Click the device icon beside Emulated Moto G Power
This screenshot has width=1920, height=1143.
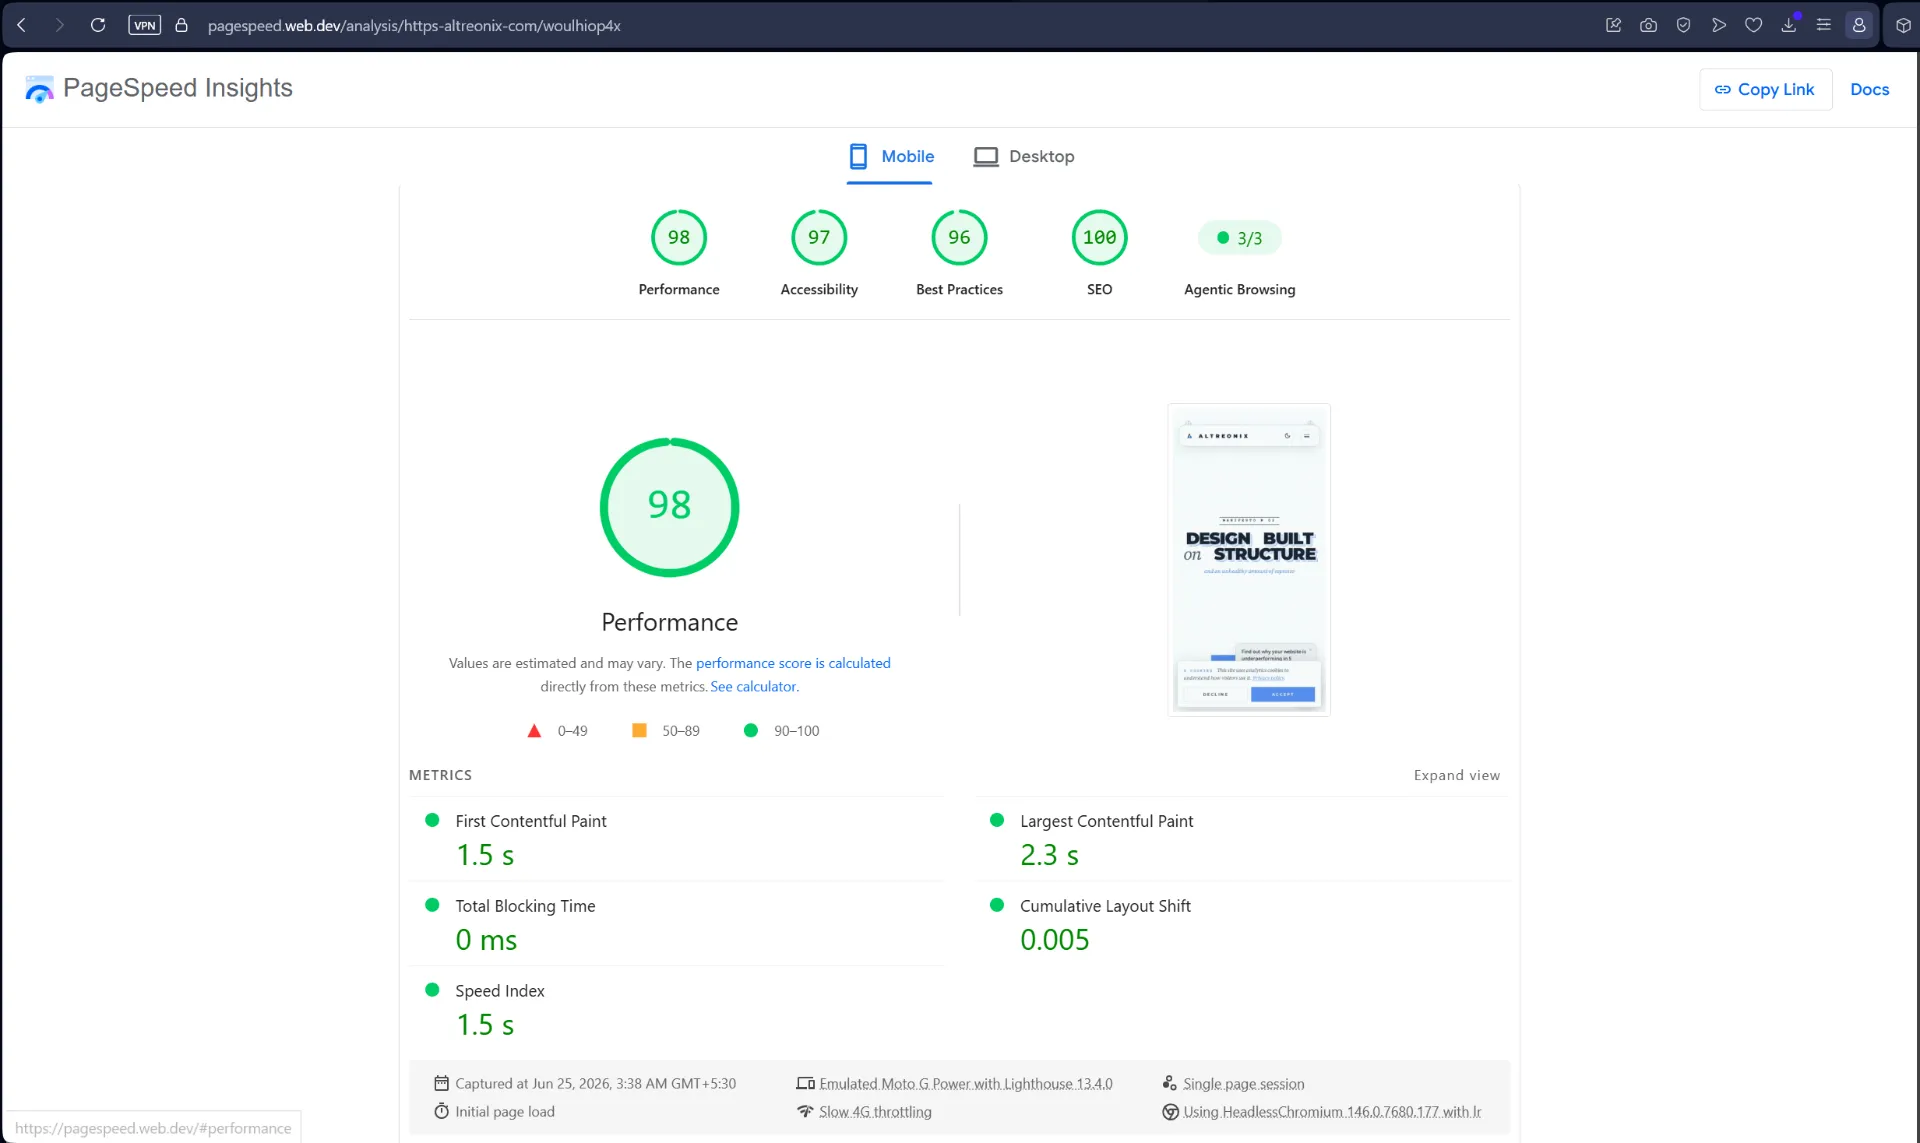805,1083
